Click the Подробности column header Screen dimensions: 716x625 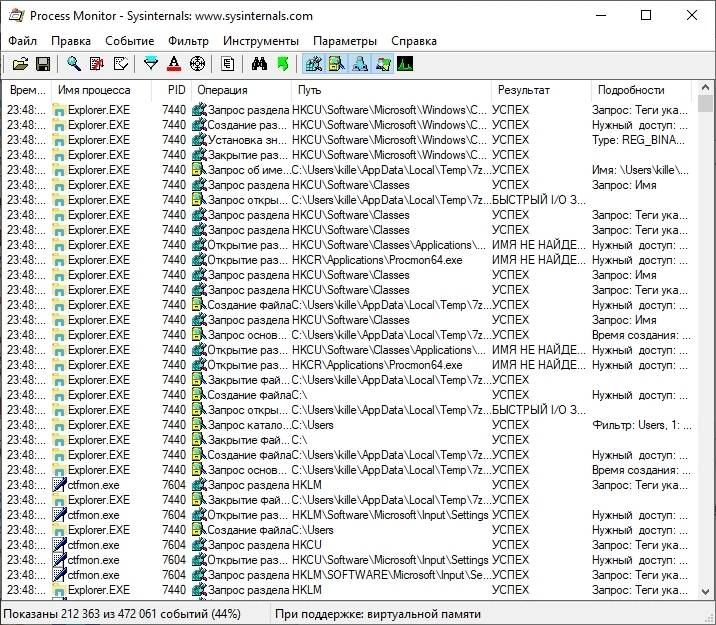pos(641,90)
